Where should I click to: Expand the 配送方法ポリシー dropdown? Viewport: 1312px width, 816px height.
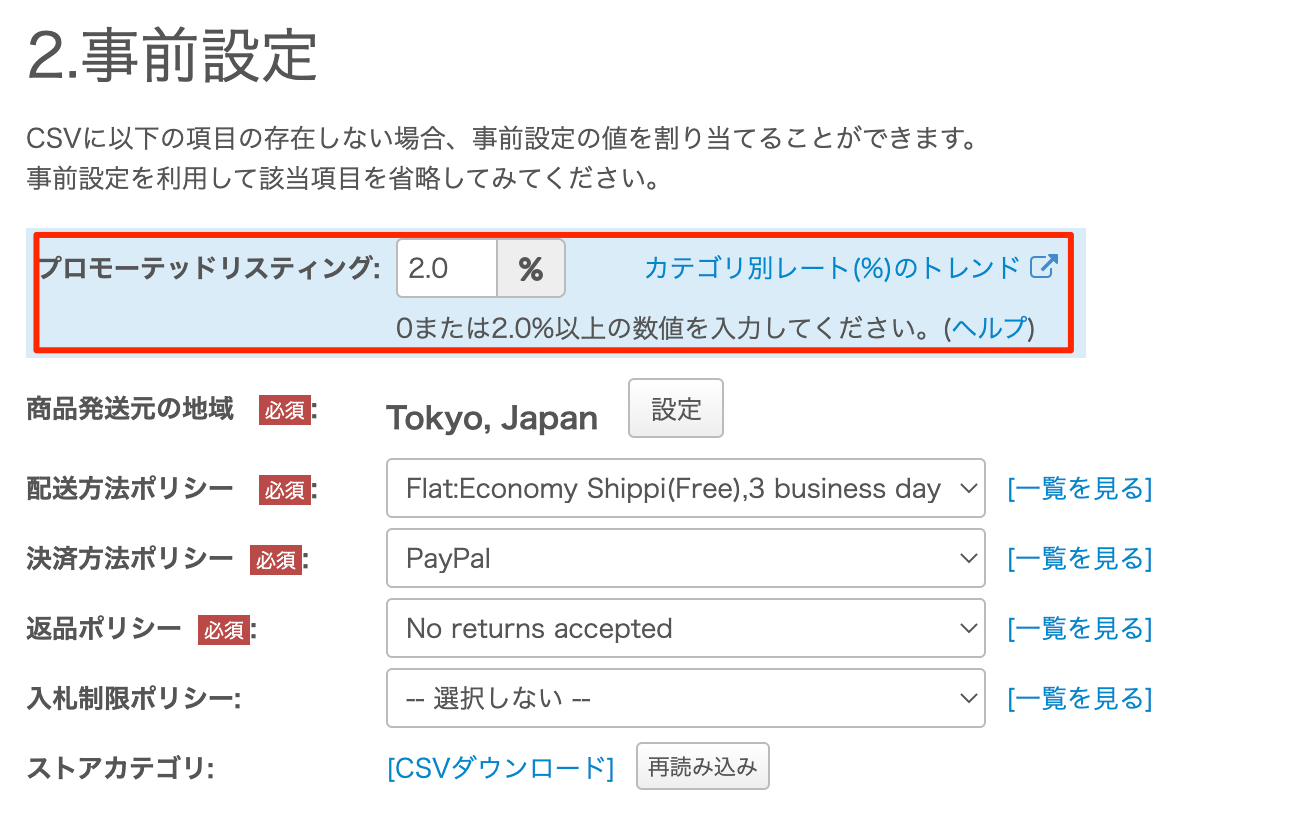(x=685, y=489)
